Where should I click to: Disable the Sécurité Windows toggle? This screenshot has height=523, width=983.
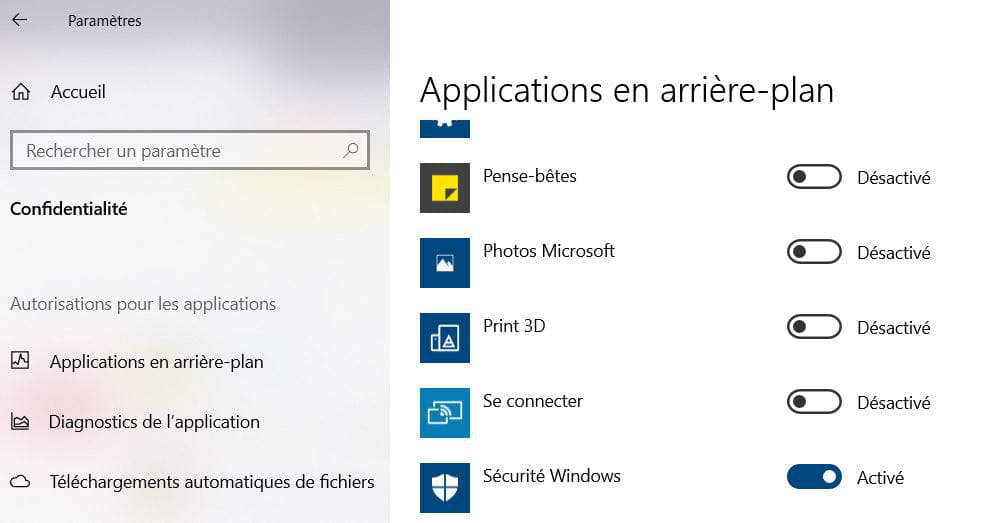814,477
